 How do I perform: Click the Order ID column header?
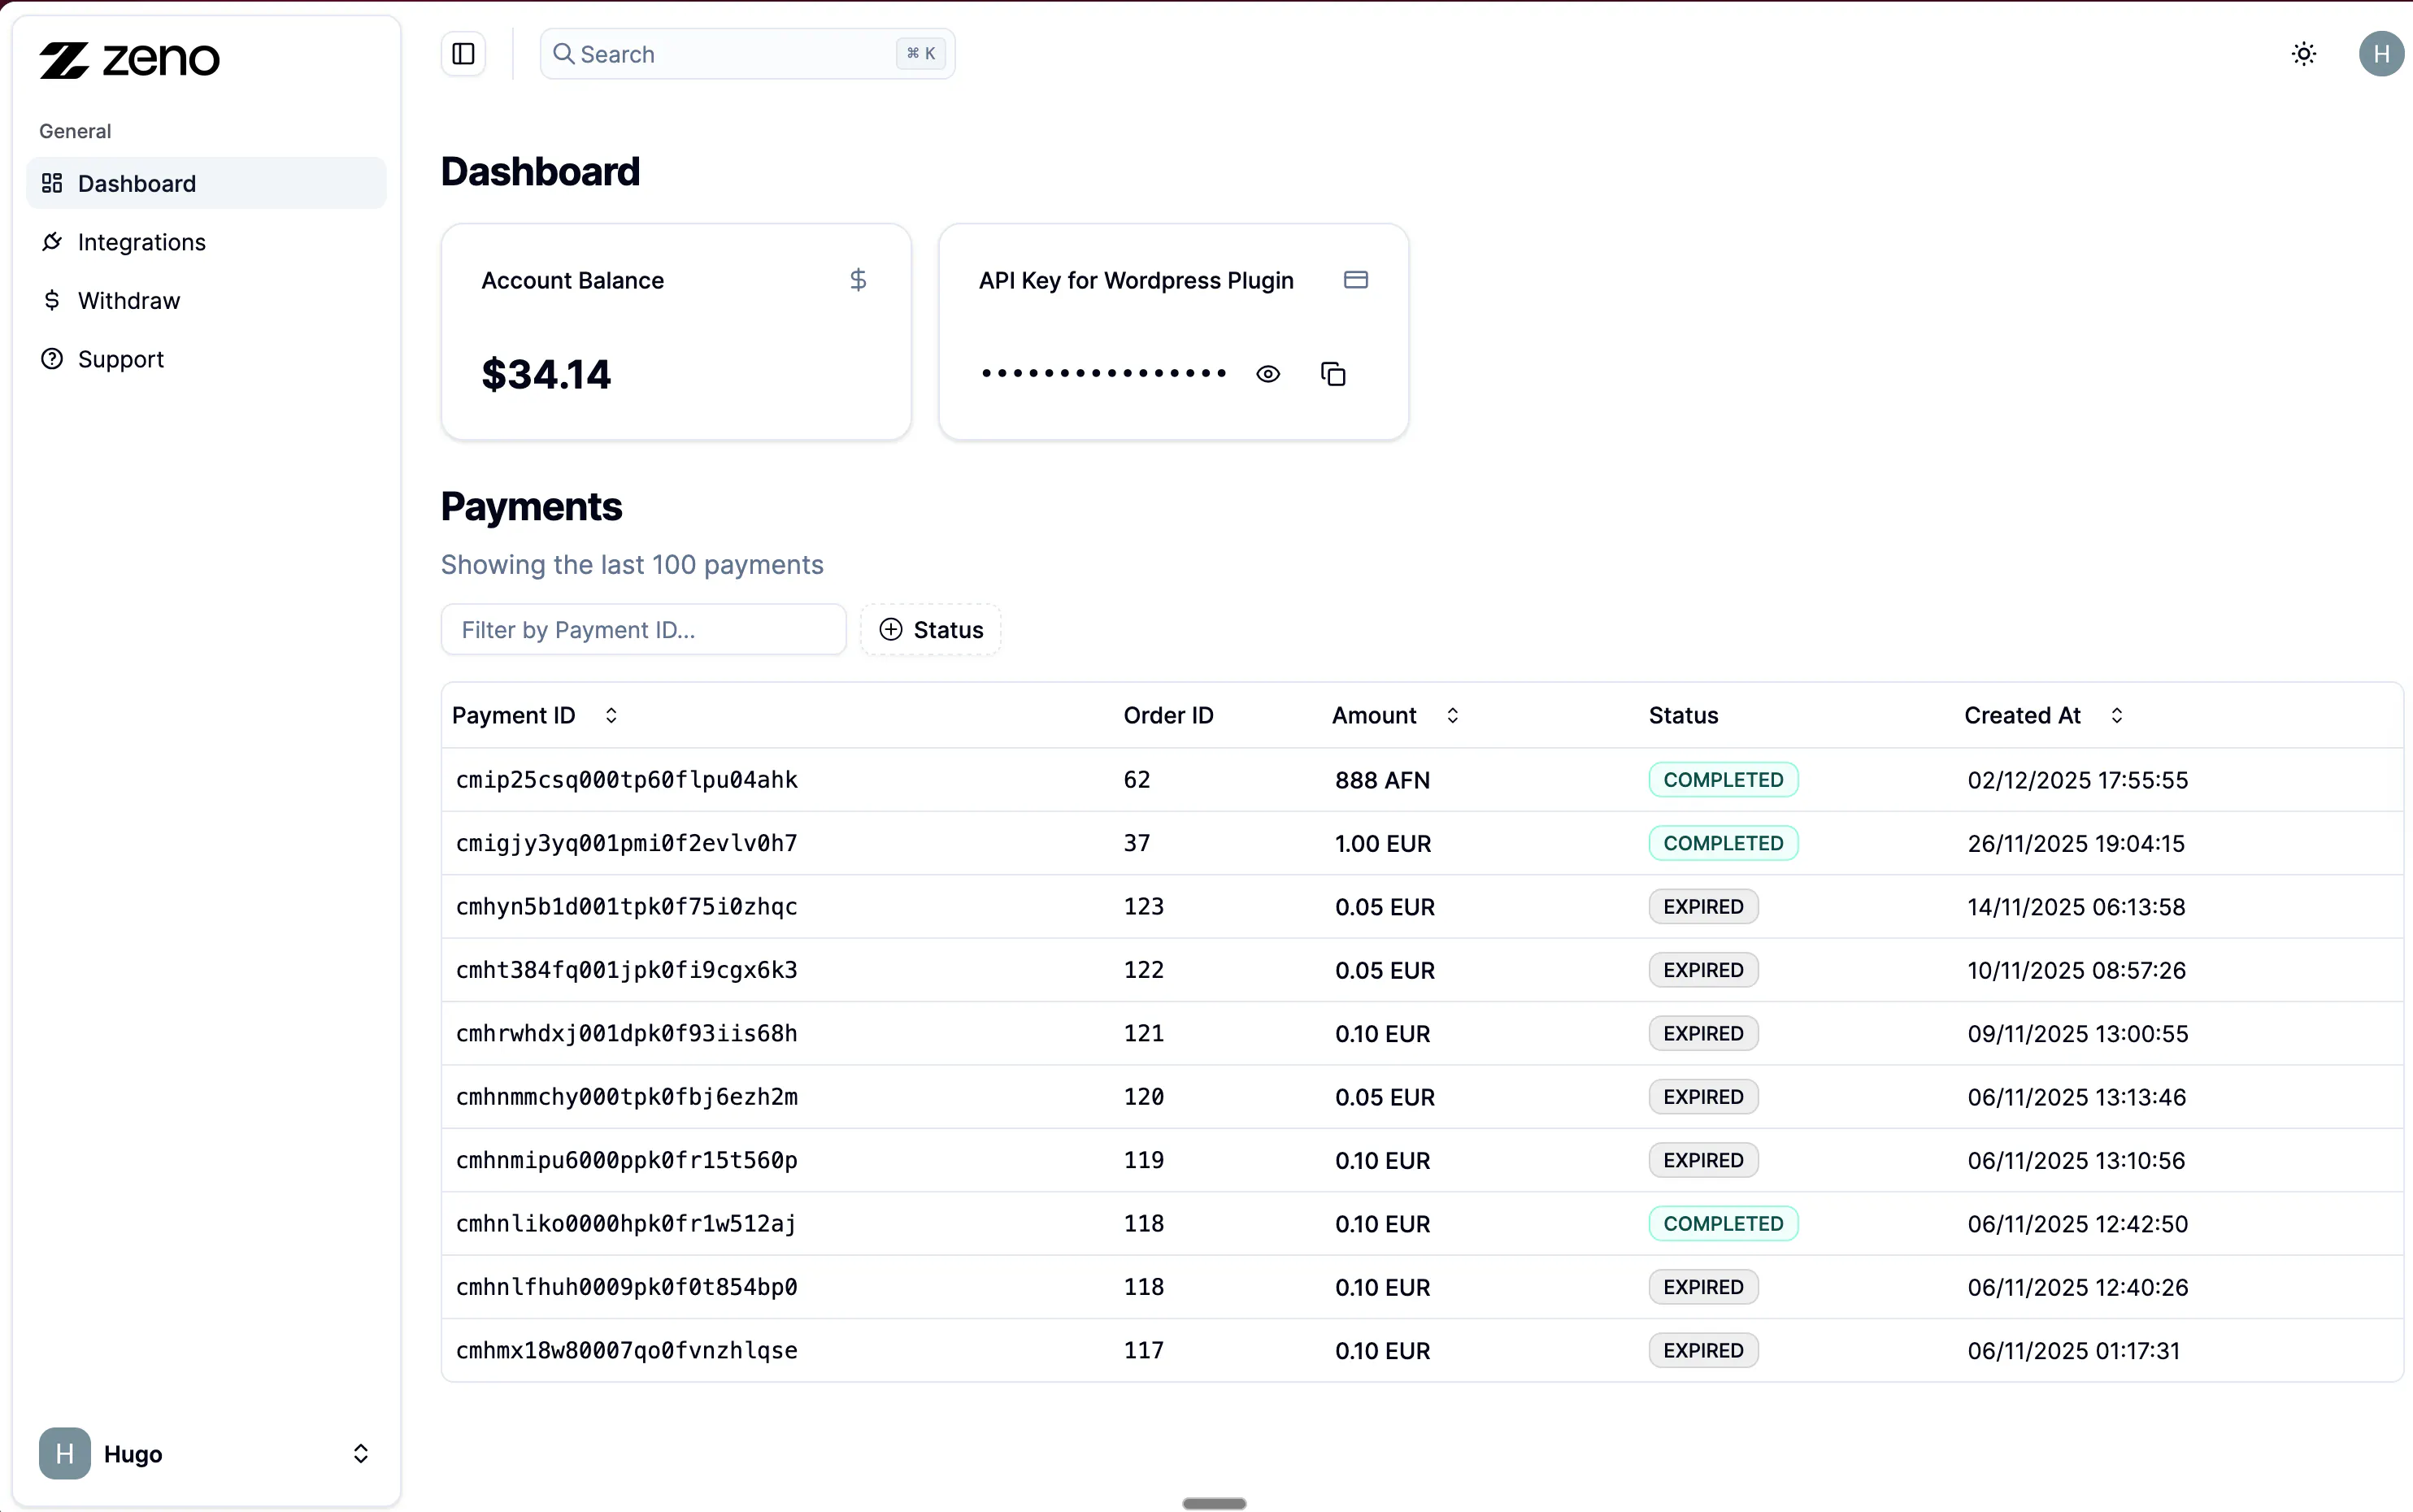pos(1168,716)
